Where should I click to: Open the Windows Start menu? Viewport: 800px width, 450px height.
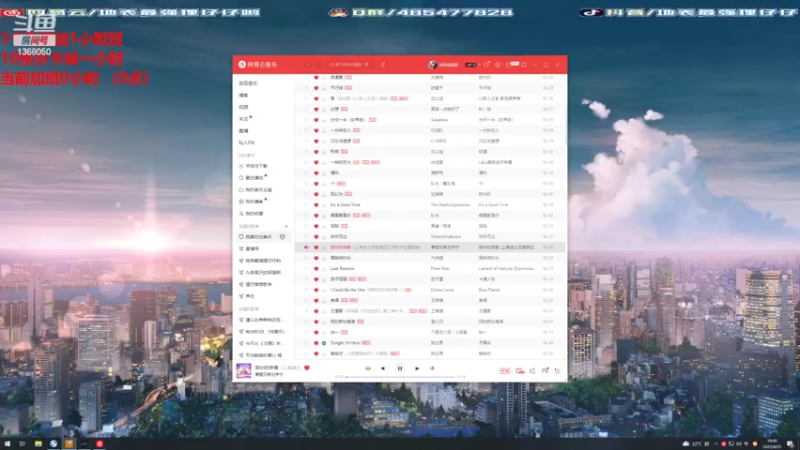tap(7, 444)
